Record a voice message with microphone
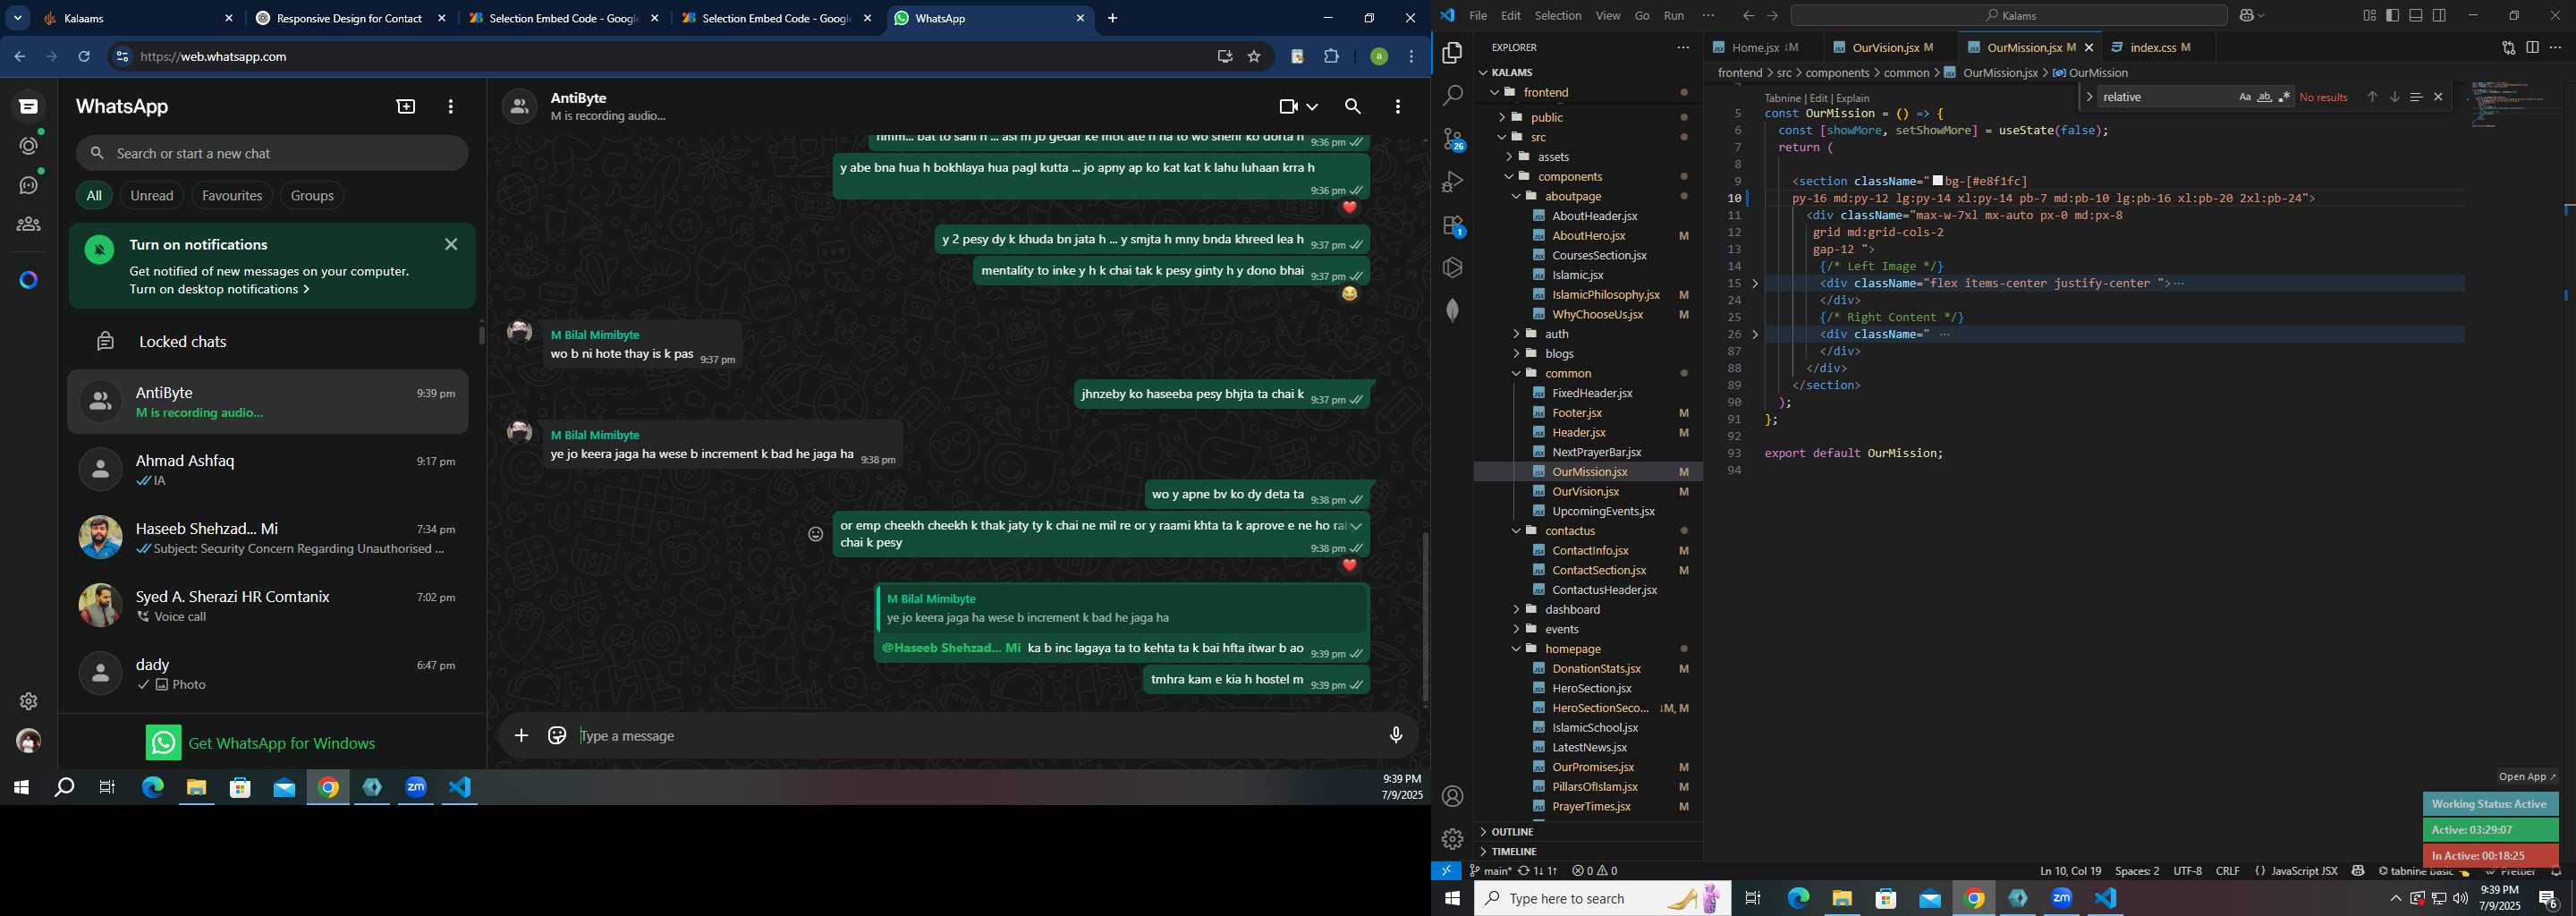The image size is (2576, 916). [x=1396, y=736]
